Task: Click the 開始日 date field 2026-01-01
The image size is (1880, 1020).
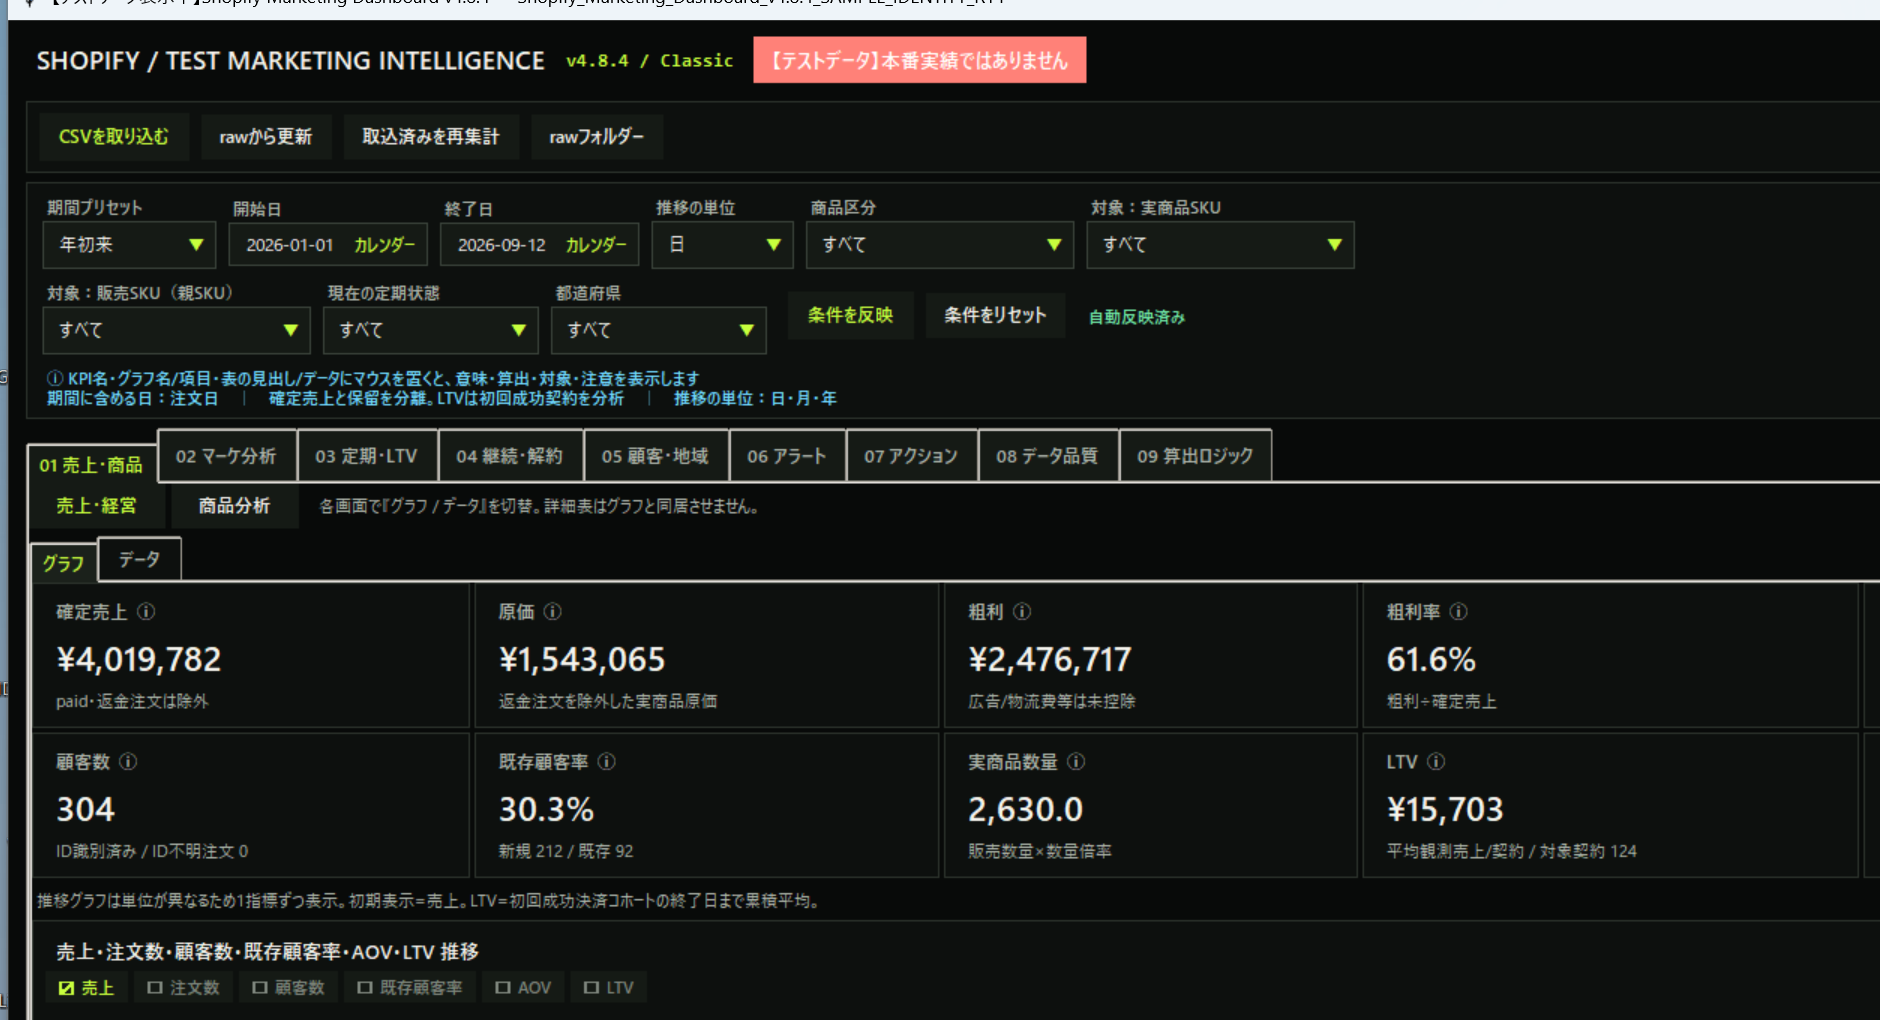Action: [x=290, y=245]
